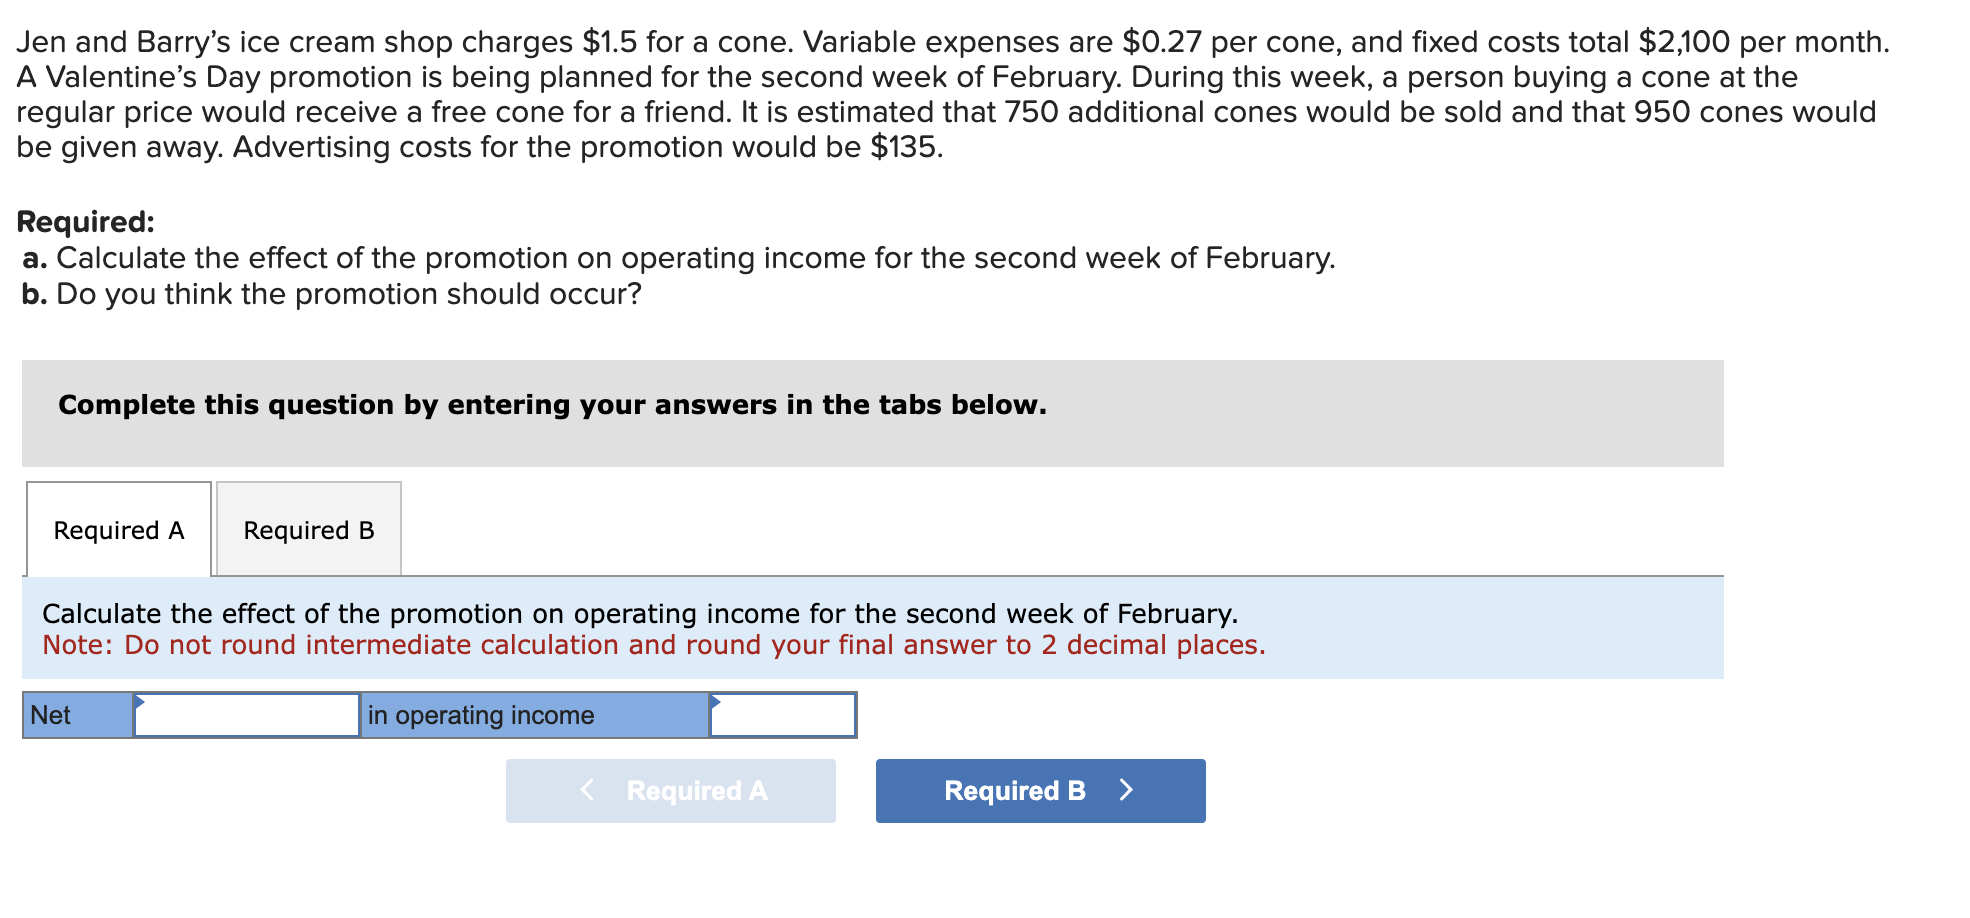Screen dimensions: 1970x918
Task: Click the 'Complete this question' grey banner
Action: point(872,412)
